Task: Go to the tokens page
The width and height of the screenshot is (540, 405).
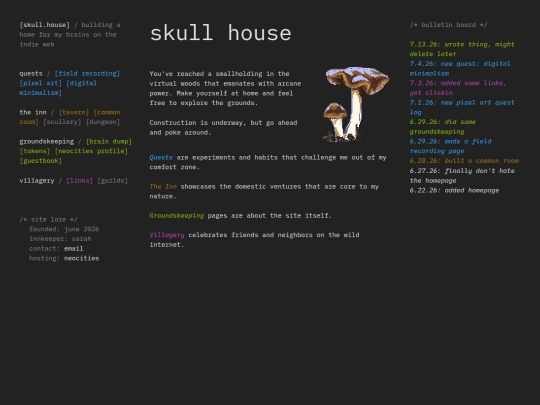Action: coord(35,151)
